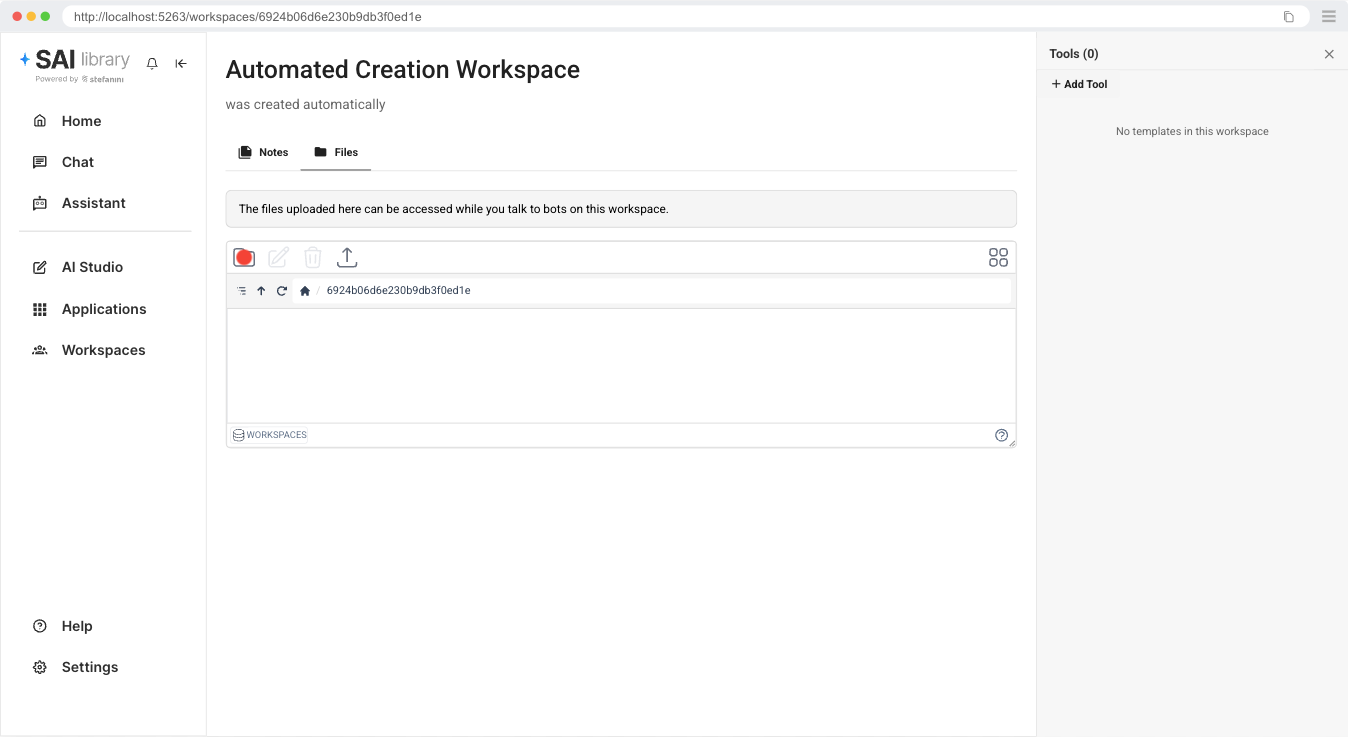Refresh the file list
This screenshot has height=737, width=1348.
click(x=282, y=291)
